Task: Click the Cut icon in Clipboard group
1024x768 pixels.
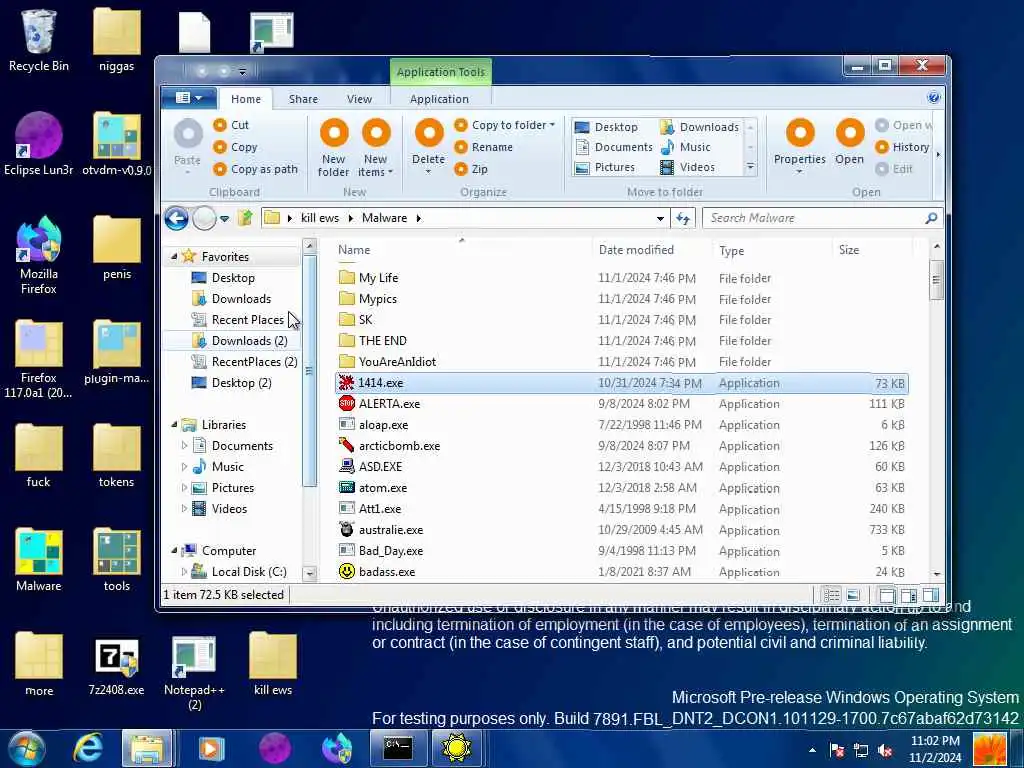Action: coord(220,125)
